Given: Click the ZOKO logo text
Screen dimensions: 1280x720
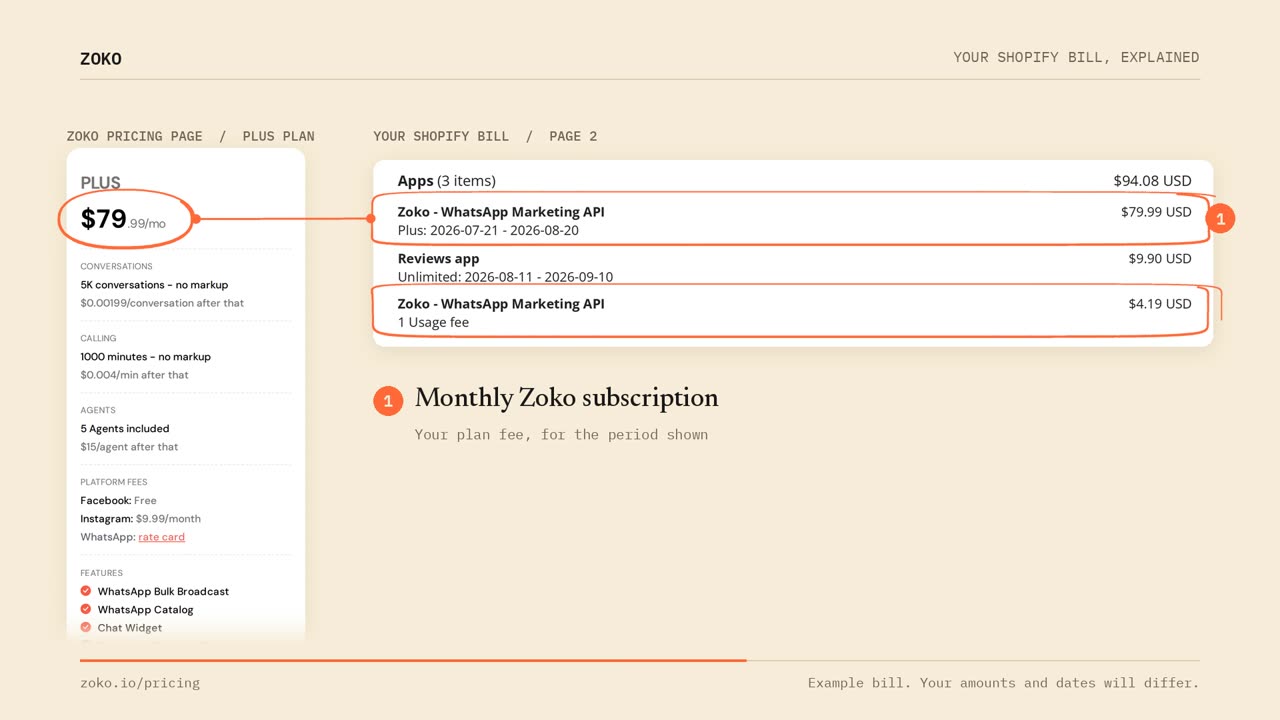Looking at the screenshot, I should tap(101, 59).
